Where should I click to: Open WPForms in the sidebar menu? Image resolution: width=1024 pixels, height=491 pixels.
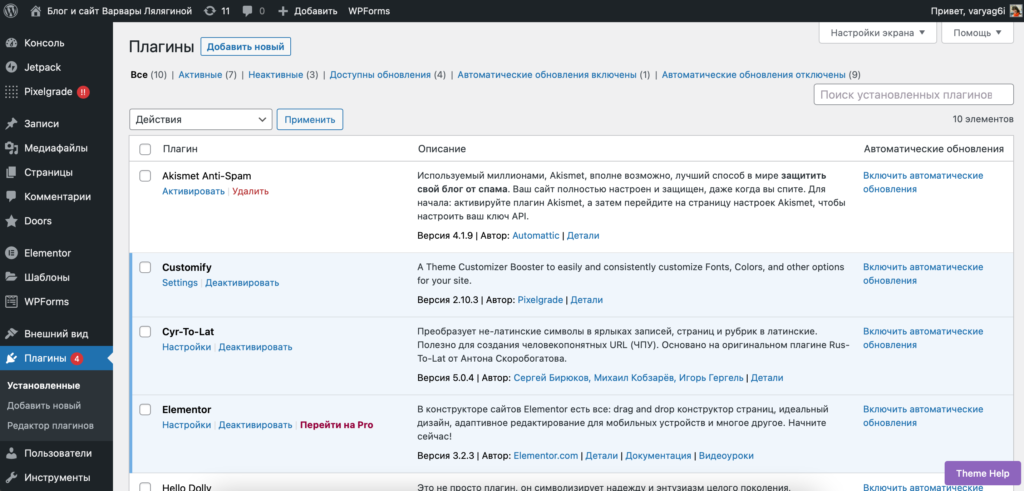pyautogui.click(x=46, y=301)
